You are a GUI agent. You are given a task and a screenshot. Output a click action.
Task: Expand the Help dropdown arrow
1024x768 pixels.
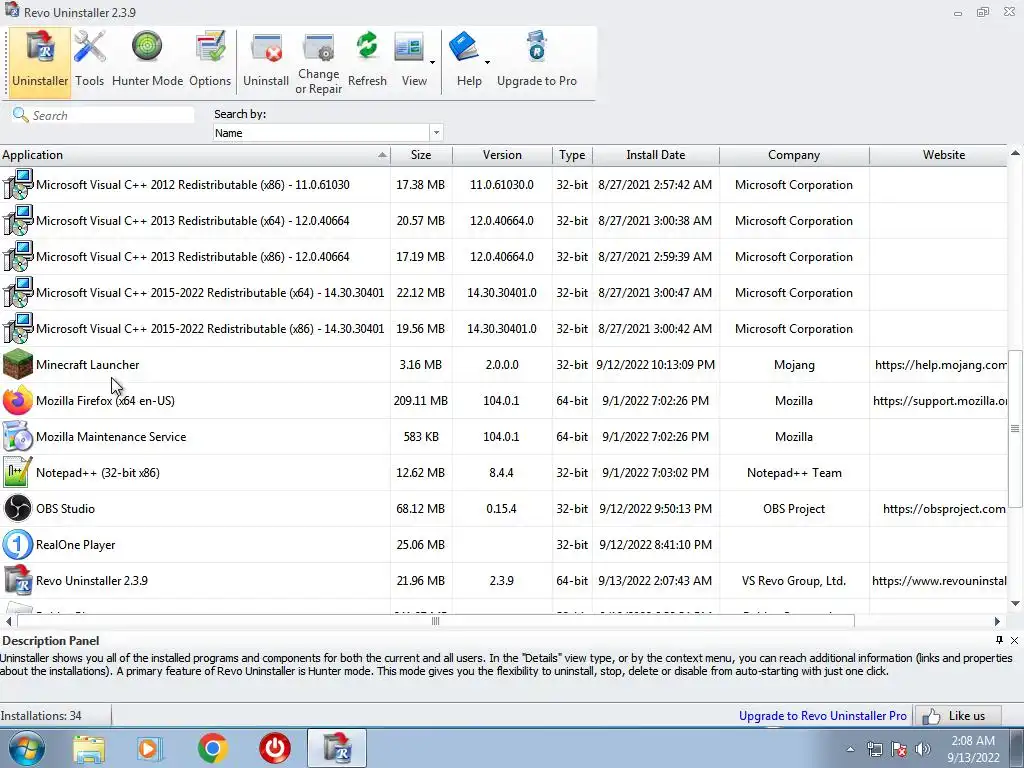coord(487,63)
